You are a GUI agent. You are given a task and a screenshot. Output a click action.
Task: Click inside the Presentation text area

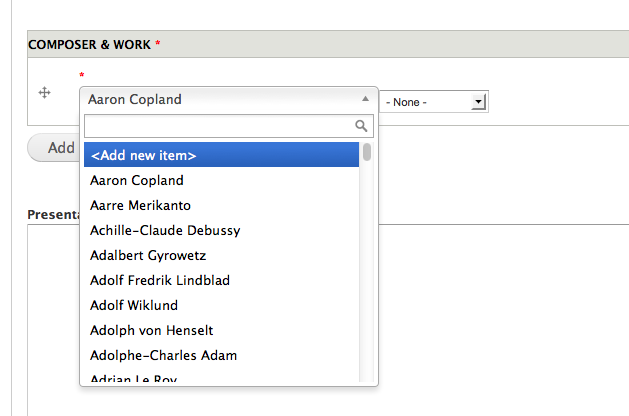click(x=500, y=320)
